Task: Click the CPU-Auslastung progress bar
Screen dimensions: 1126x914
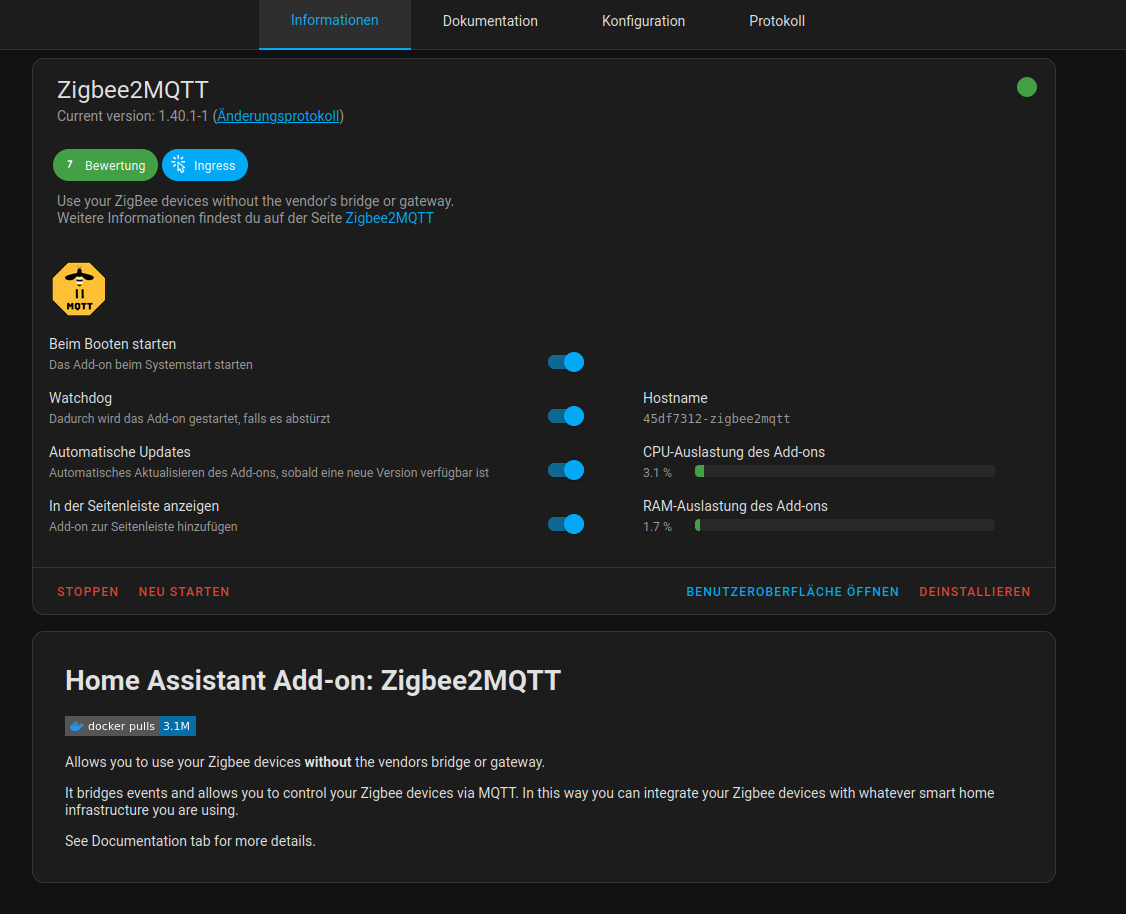Action: coord(843,470)
